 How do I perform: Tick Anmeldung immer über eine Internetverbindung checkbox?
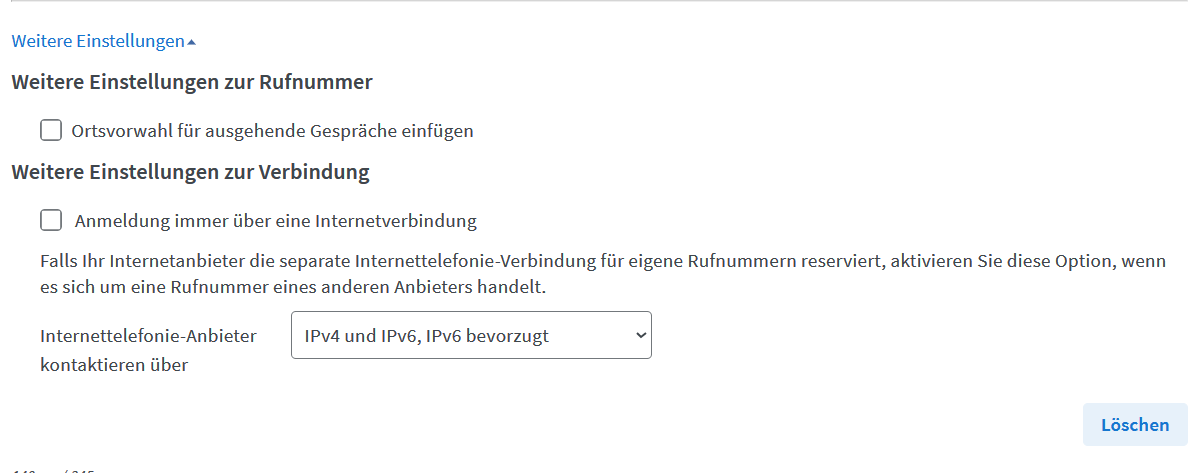point(51,221)
